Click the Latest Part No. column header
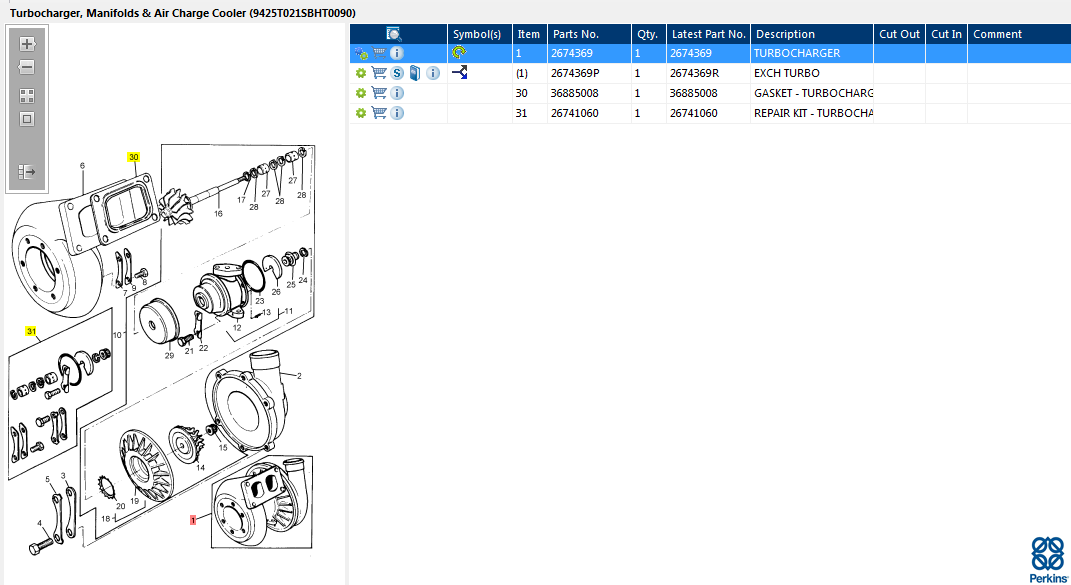This screenshot has height=585, width=1071. 708,34
